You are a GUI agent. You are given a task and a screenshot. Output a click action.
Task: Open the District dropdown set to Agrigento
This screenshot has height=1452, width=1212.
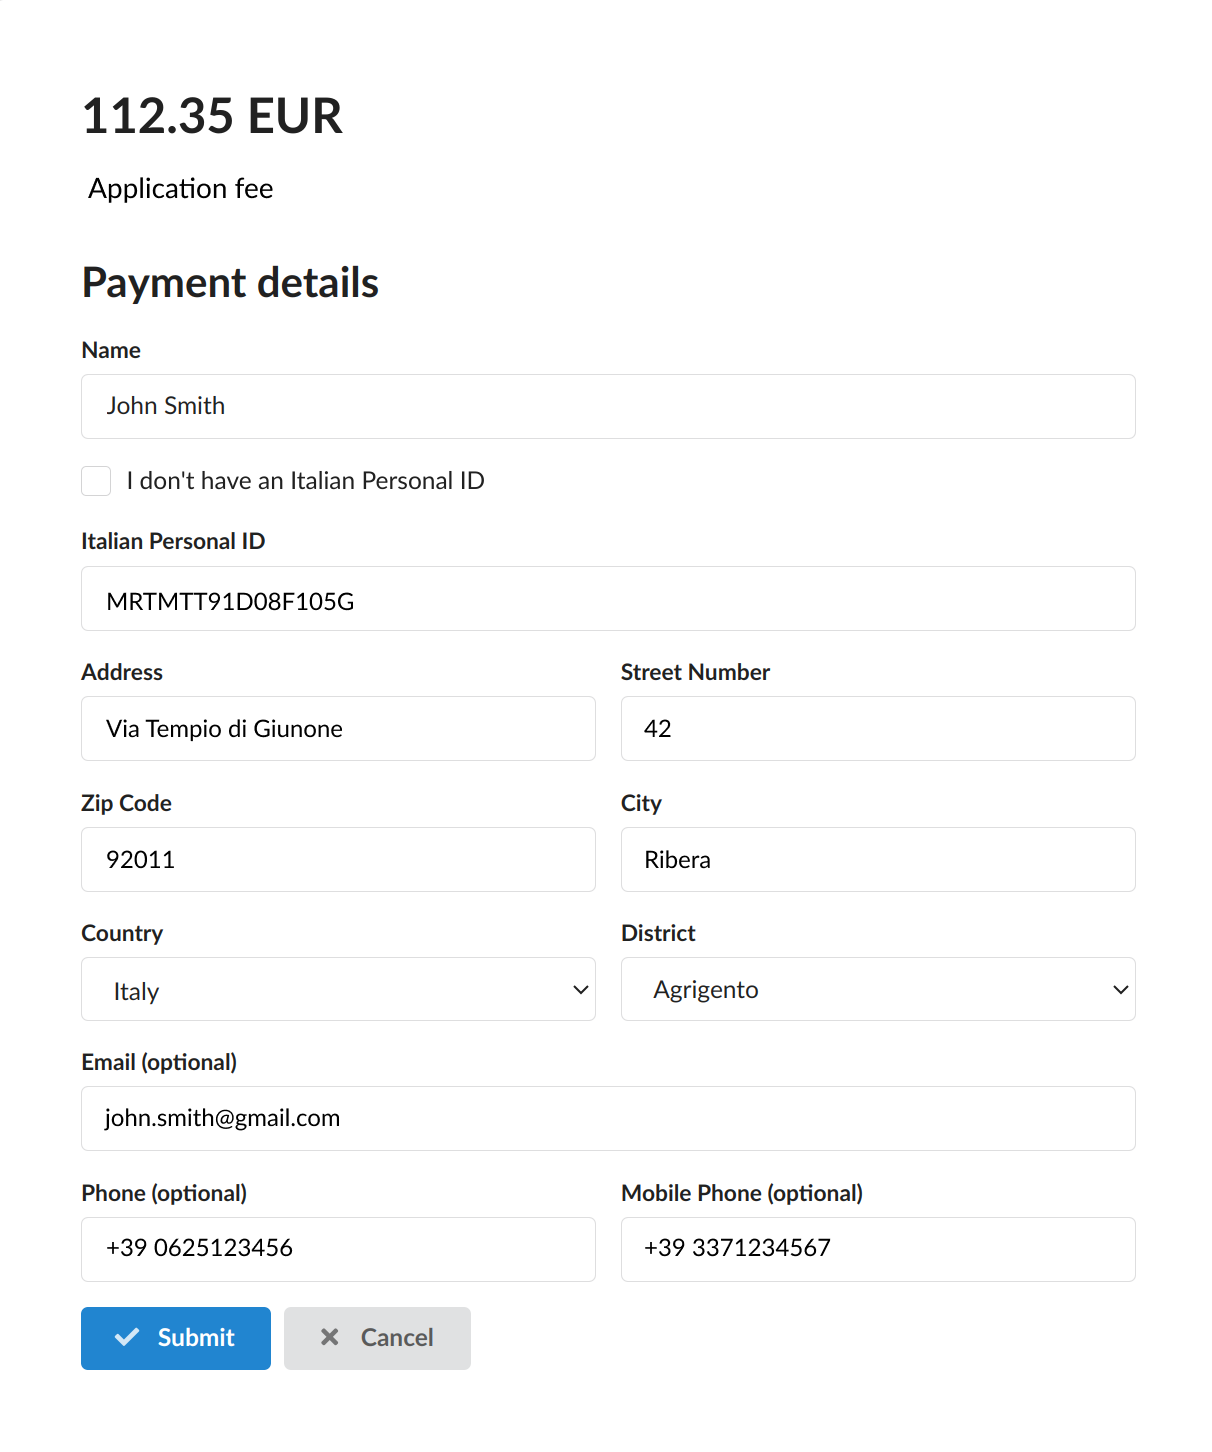pos(878,989)
